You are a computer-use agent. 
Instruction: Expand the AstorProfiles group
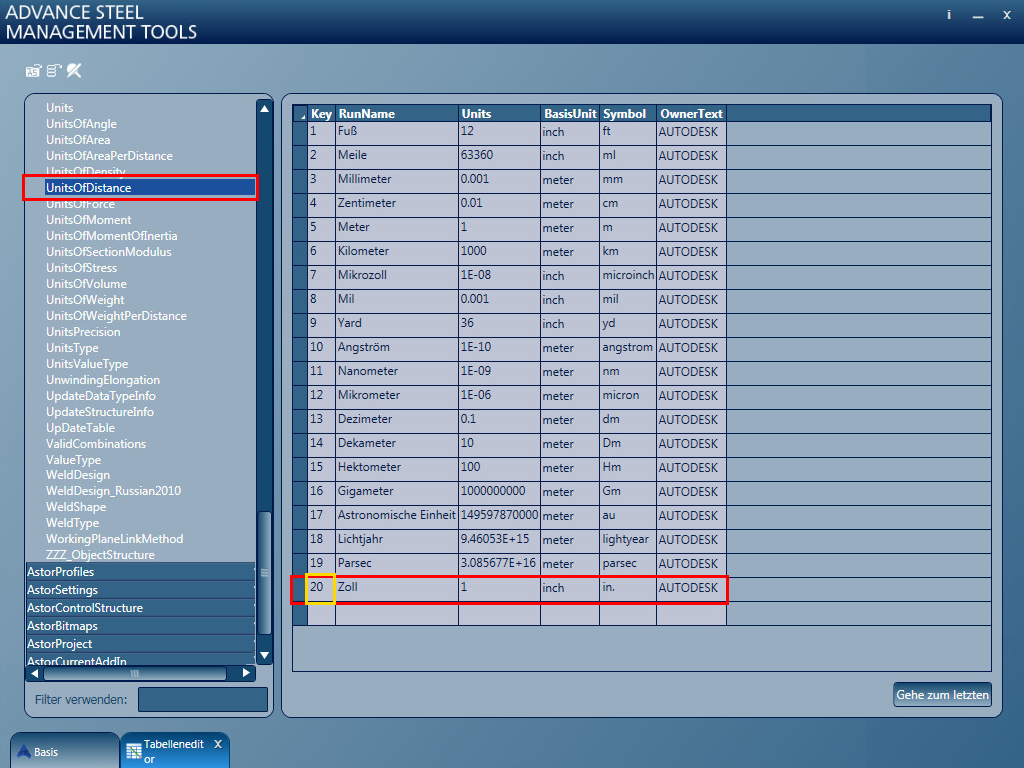click(140, 571)
